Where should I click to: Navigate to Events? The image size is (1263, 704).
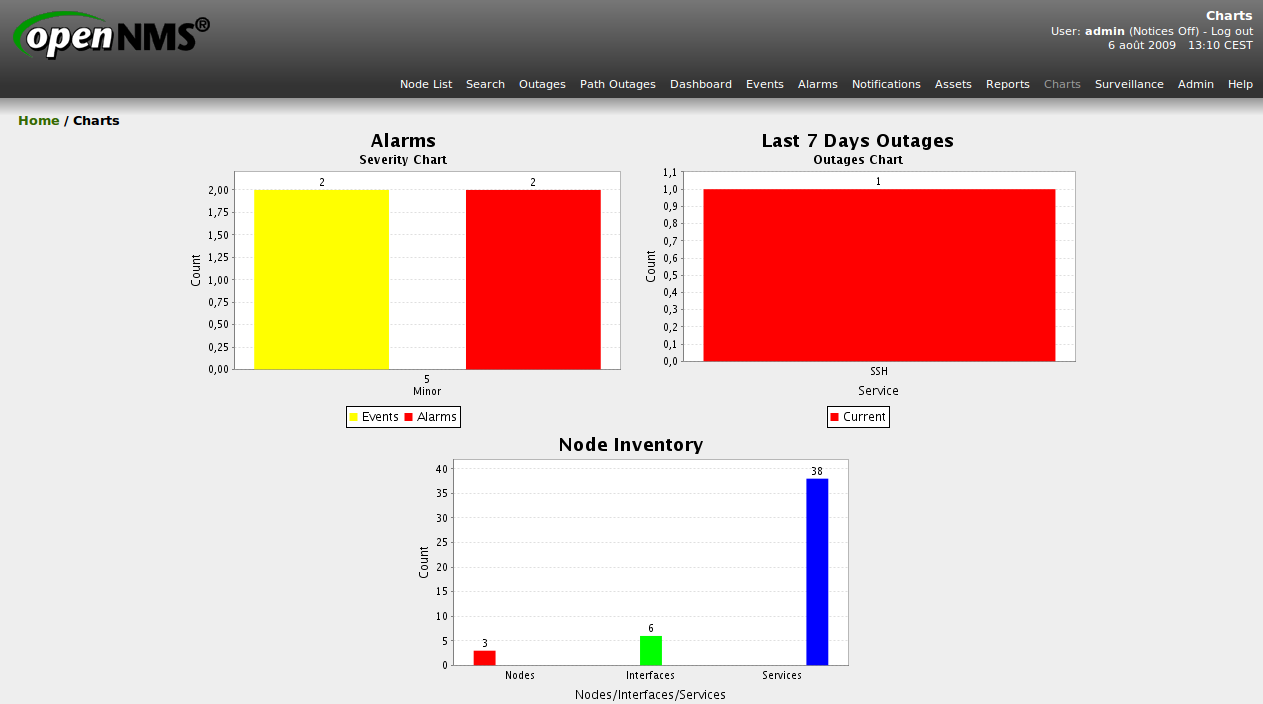coord(764,84)
